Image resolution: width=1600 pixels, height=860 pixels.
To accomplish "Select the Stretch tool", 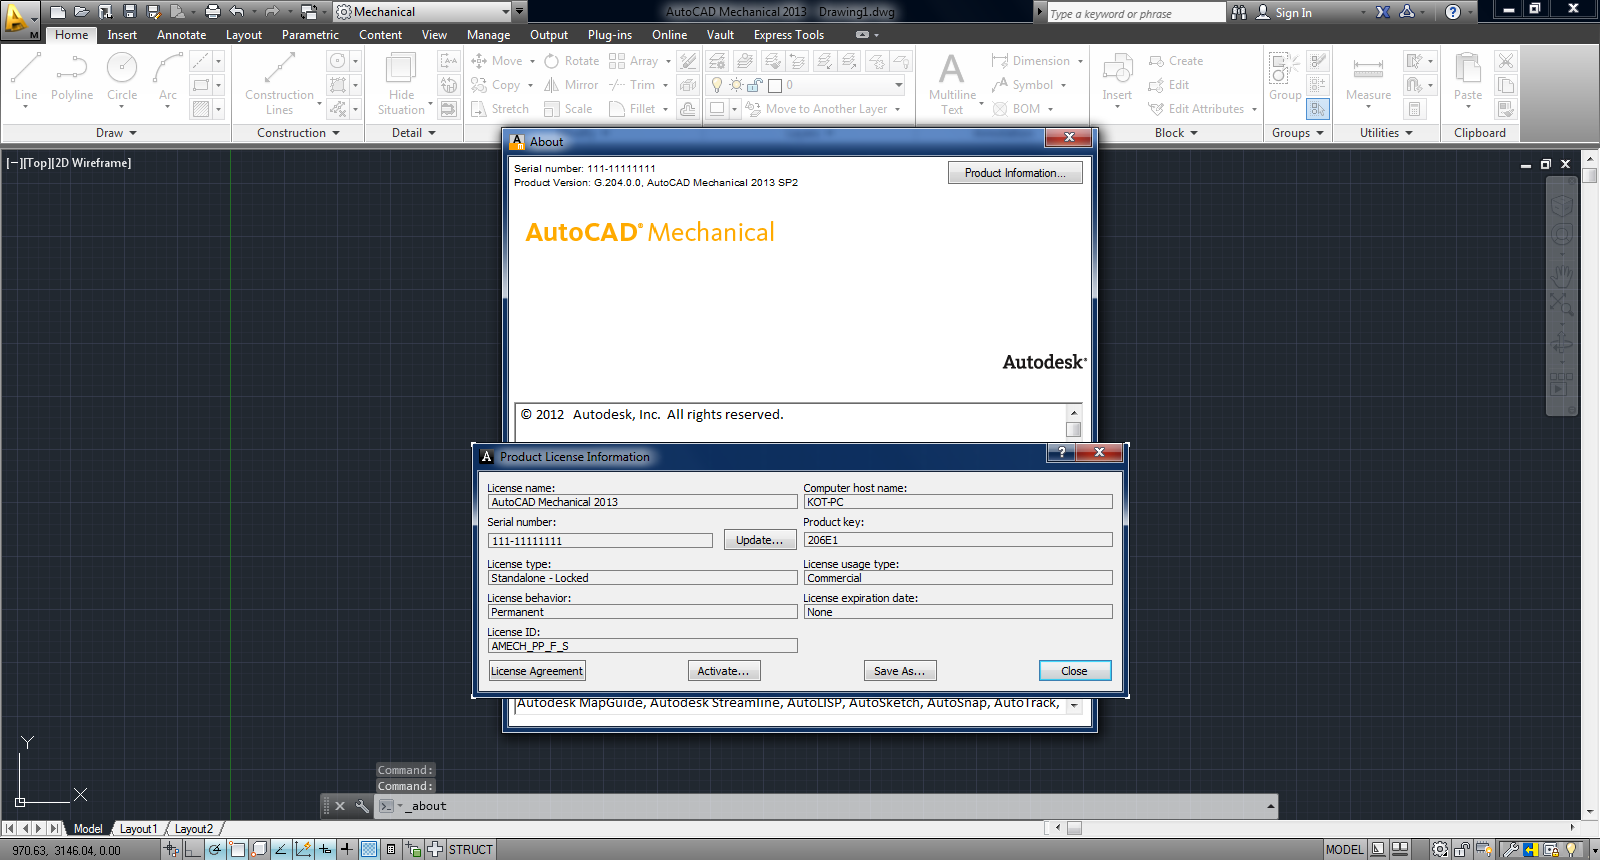I will pos(500,109).
